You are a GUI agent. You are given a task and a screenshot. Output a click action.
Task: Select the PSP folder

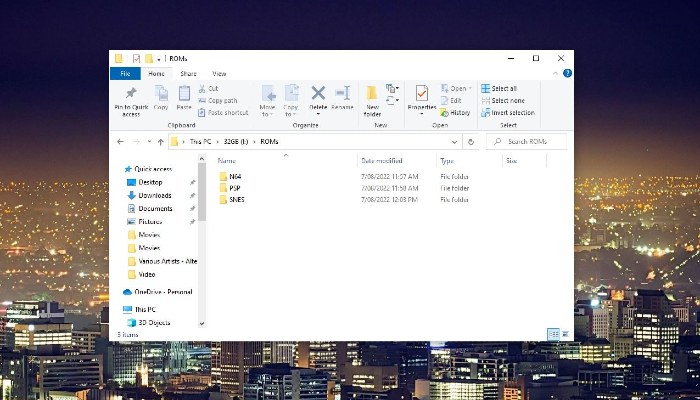tap(230, 188)
